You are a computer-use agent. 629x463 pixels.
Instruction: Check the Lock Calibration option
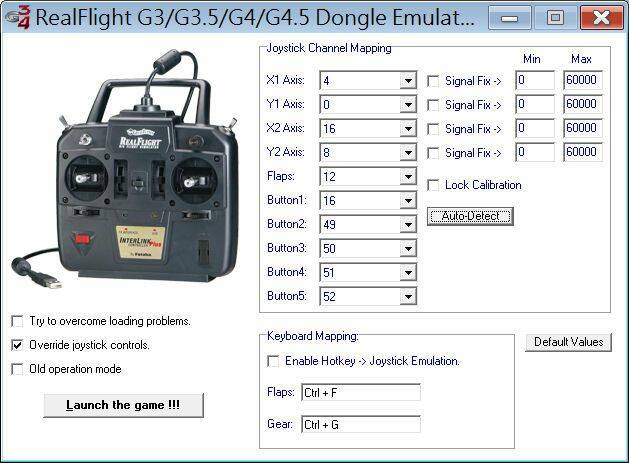pyautogui.click(x=433, y=185)
